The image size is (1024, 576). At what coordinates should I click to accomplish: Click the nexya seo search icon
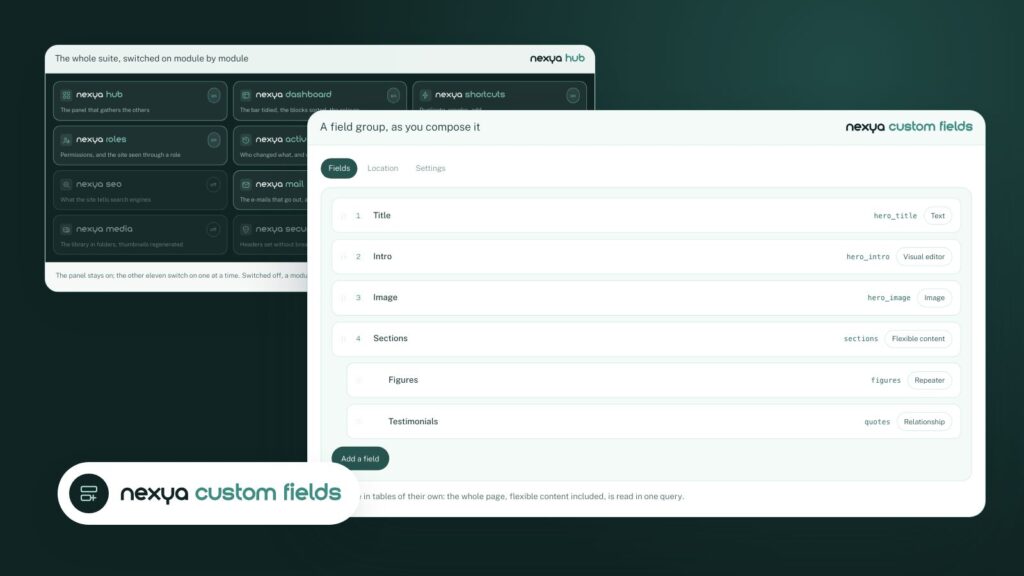[66, 185]
